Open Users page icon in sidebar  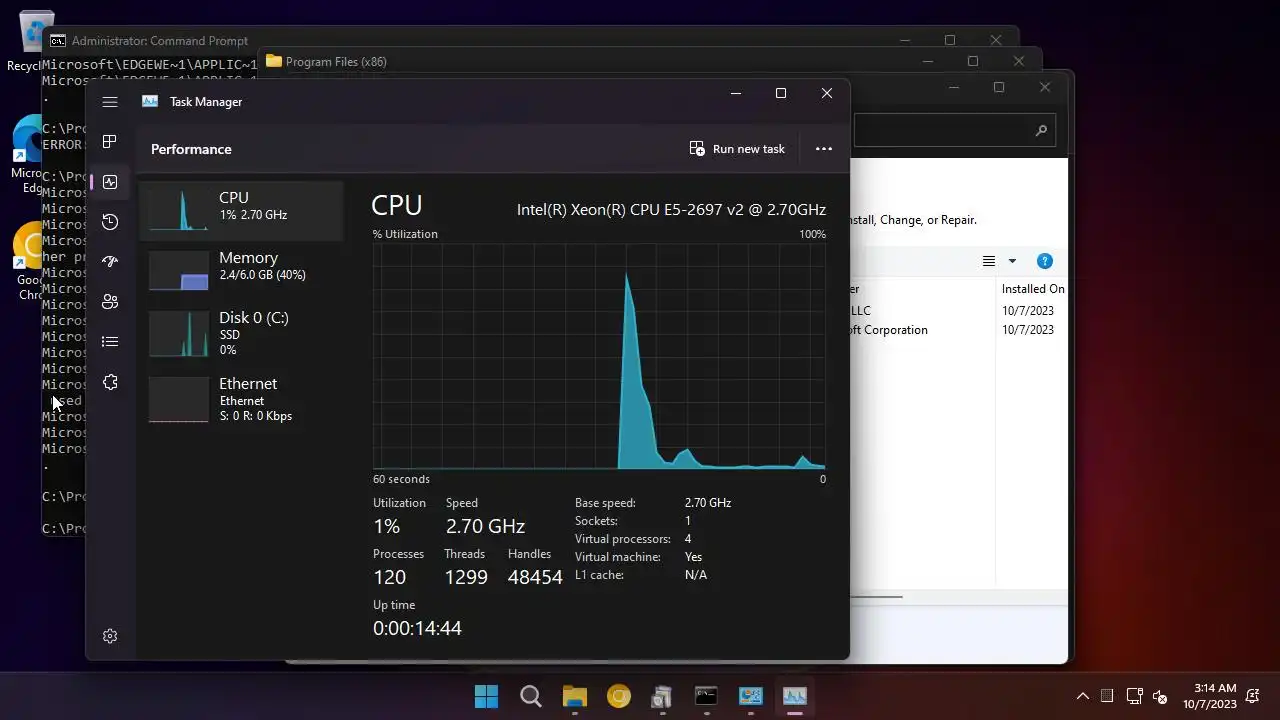(x=110, y=302)
